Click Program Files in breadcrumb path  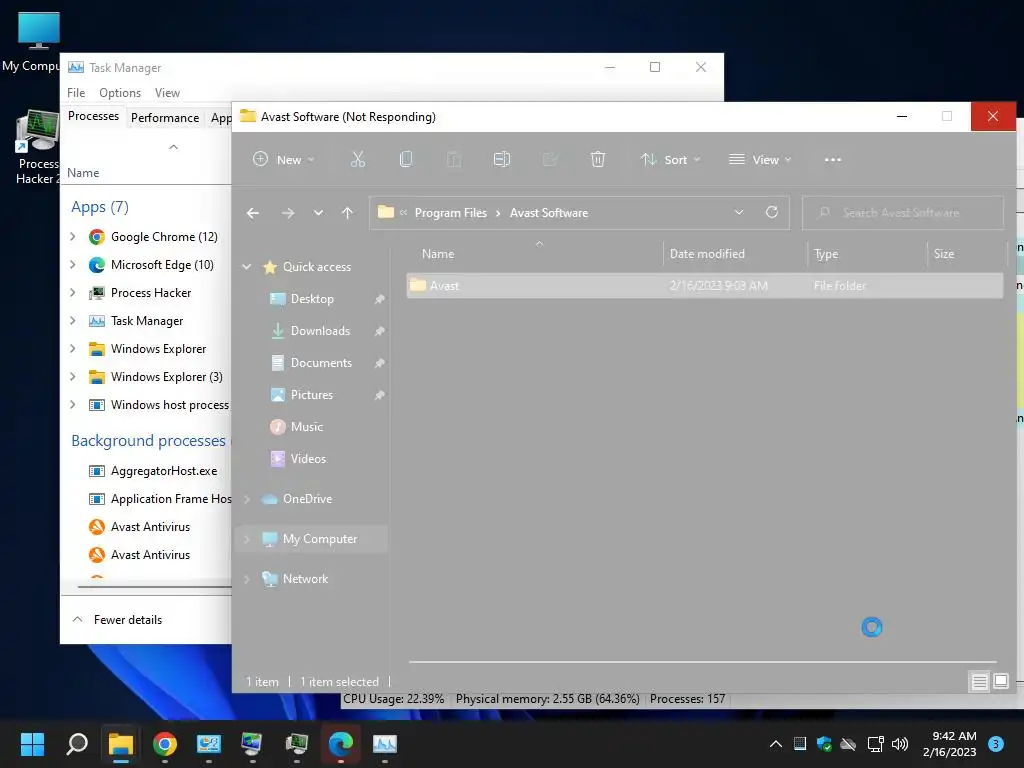click(x=451, y=213)
